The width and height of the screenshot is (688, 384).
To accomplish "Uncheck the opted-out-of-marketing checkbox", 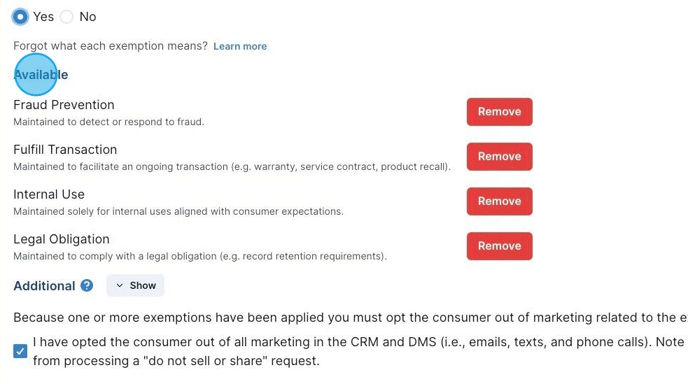I will pos(20,351).
